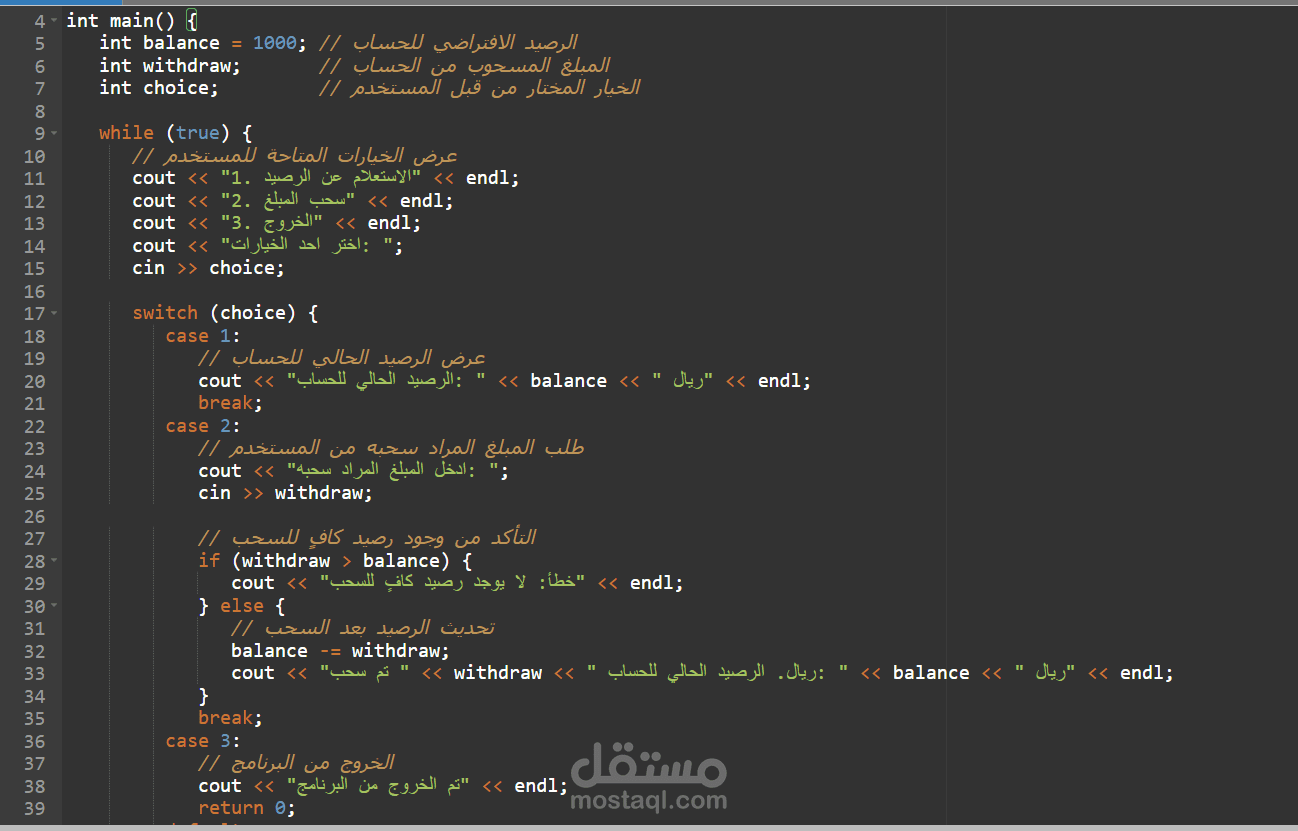Click 'return 0;' on line 39
Image resolution: width=1298 pixels, height=831 pixels.
[247, 808]
